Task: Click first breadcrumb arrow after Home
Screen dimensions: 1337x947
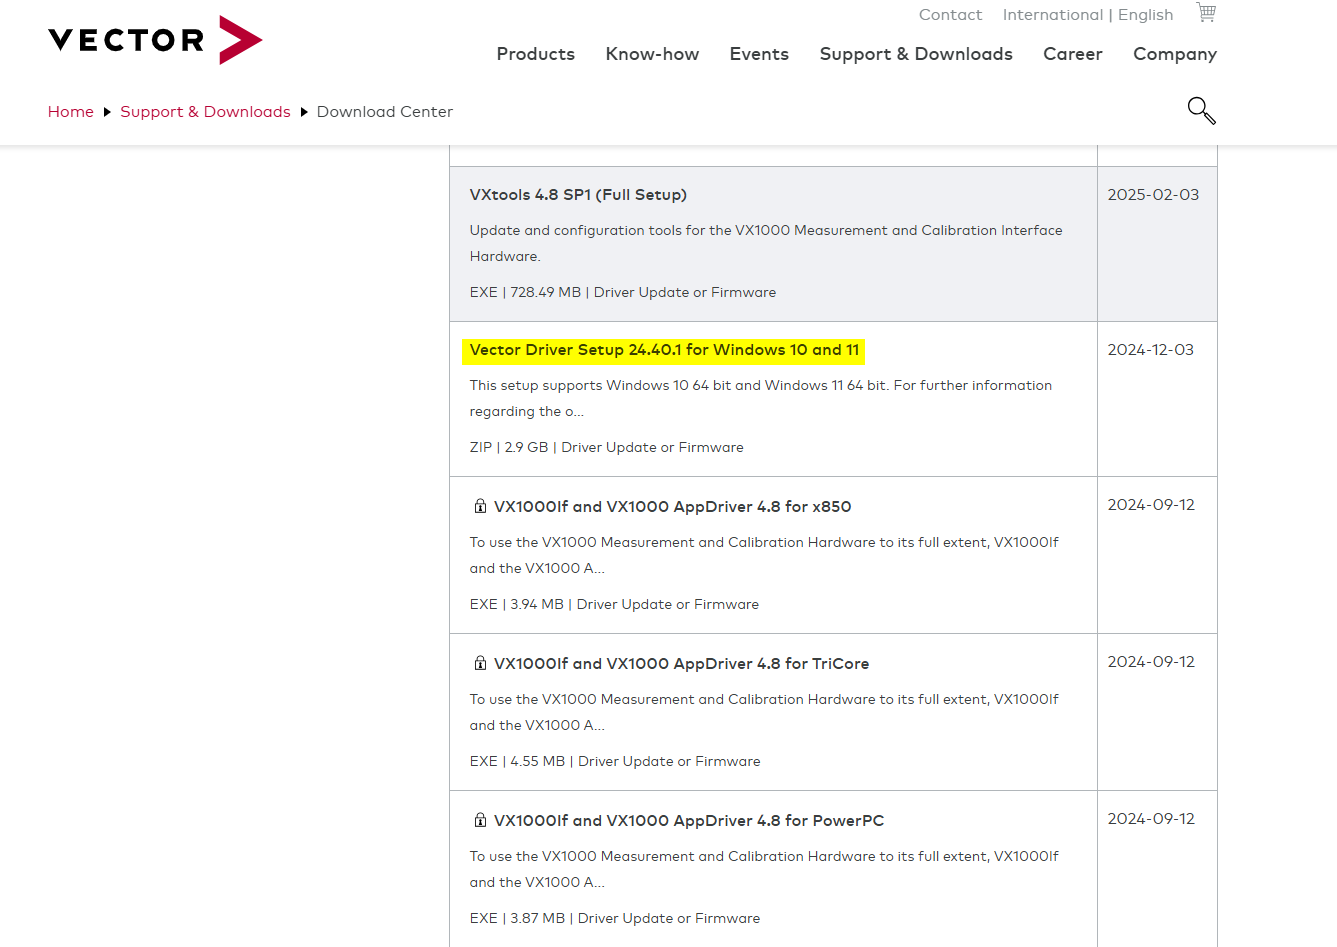Action: [107, 112]
